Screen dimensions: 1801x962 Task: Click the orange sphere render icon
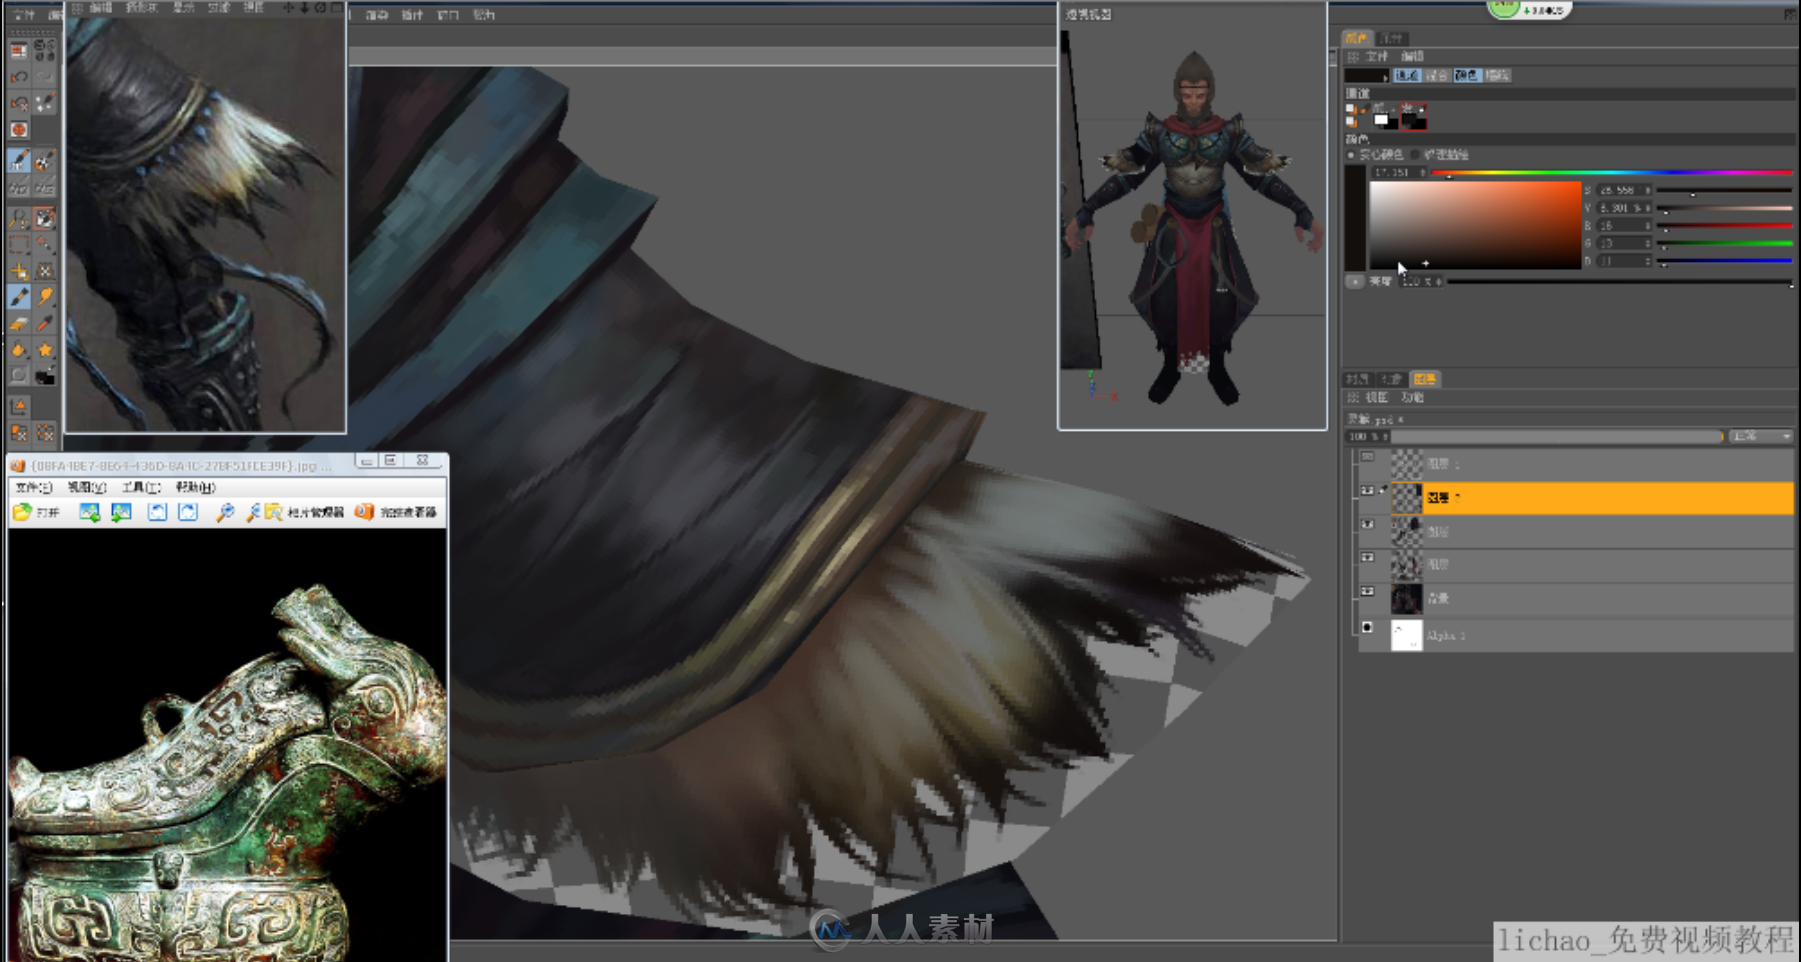coord(19,130)
